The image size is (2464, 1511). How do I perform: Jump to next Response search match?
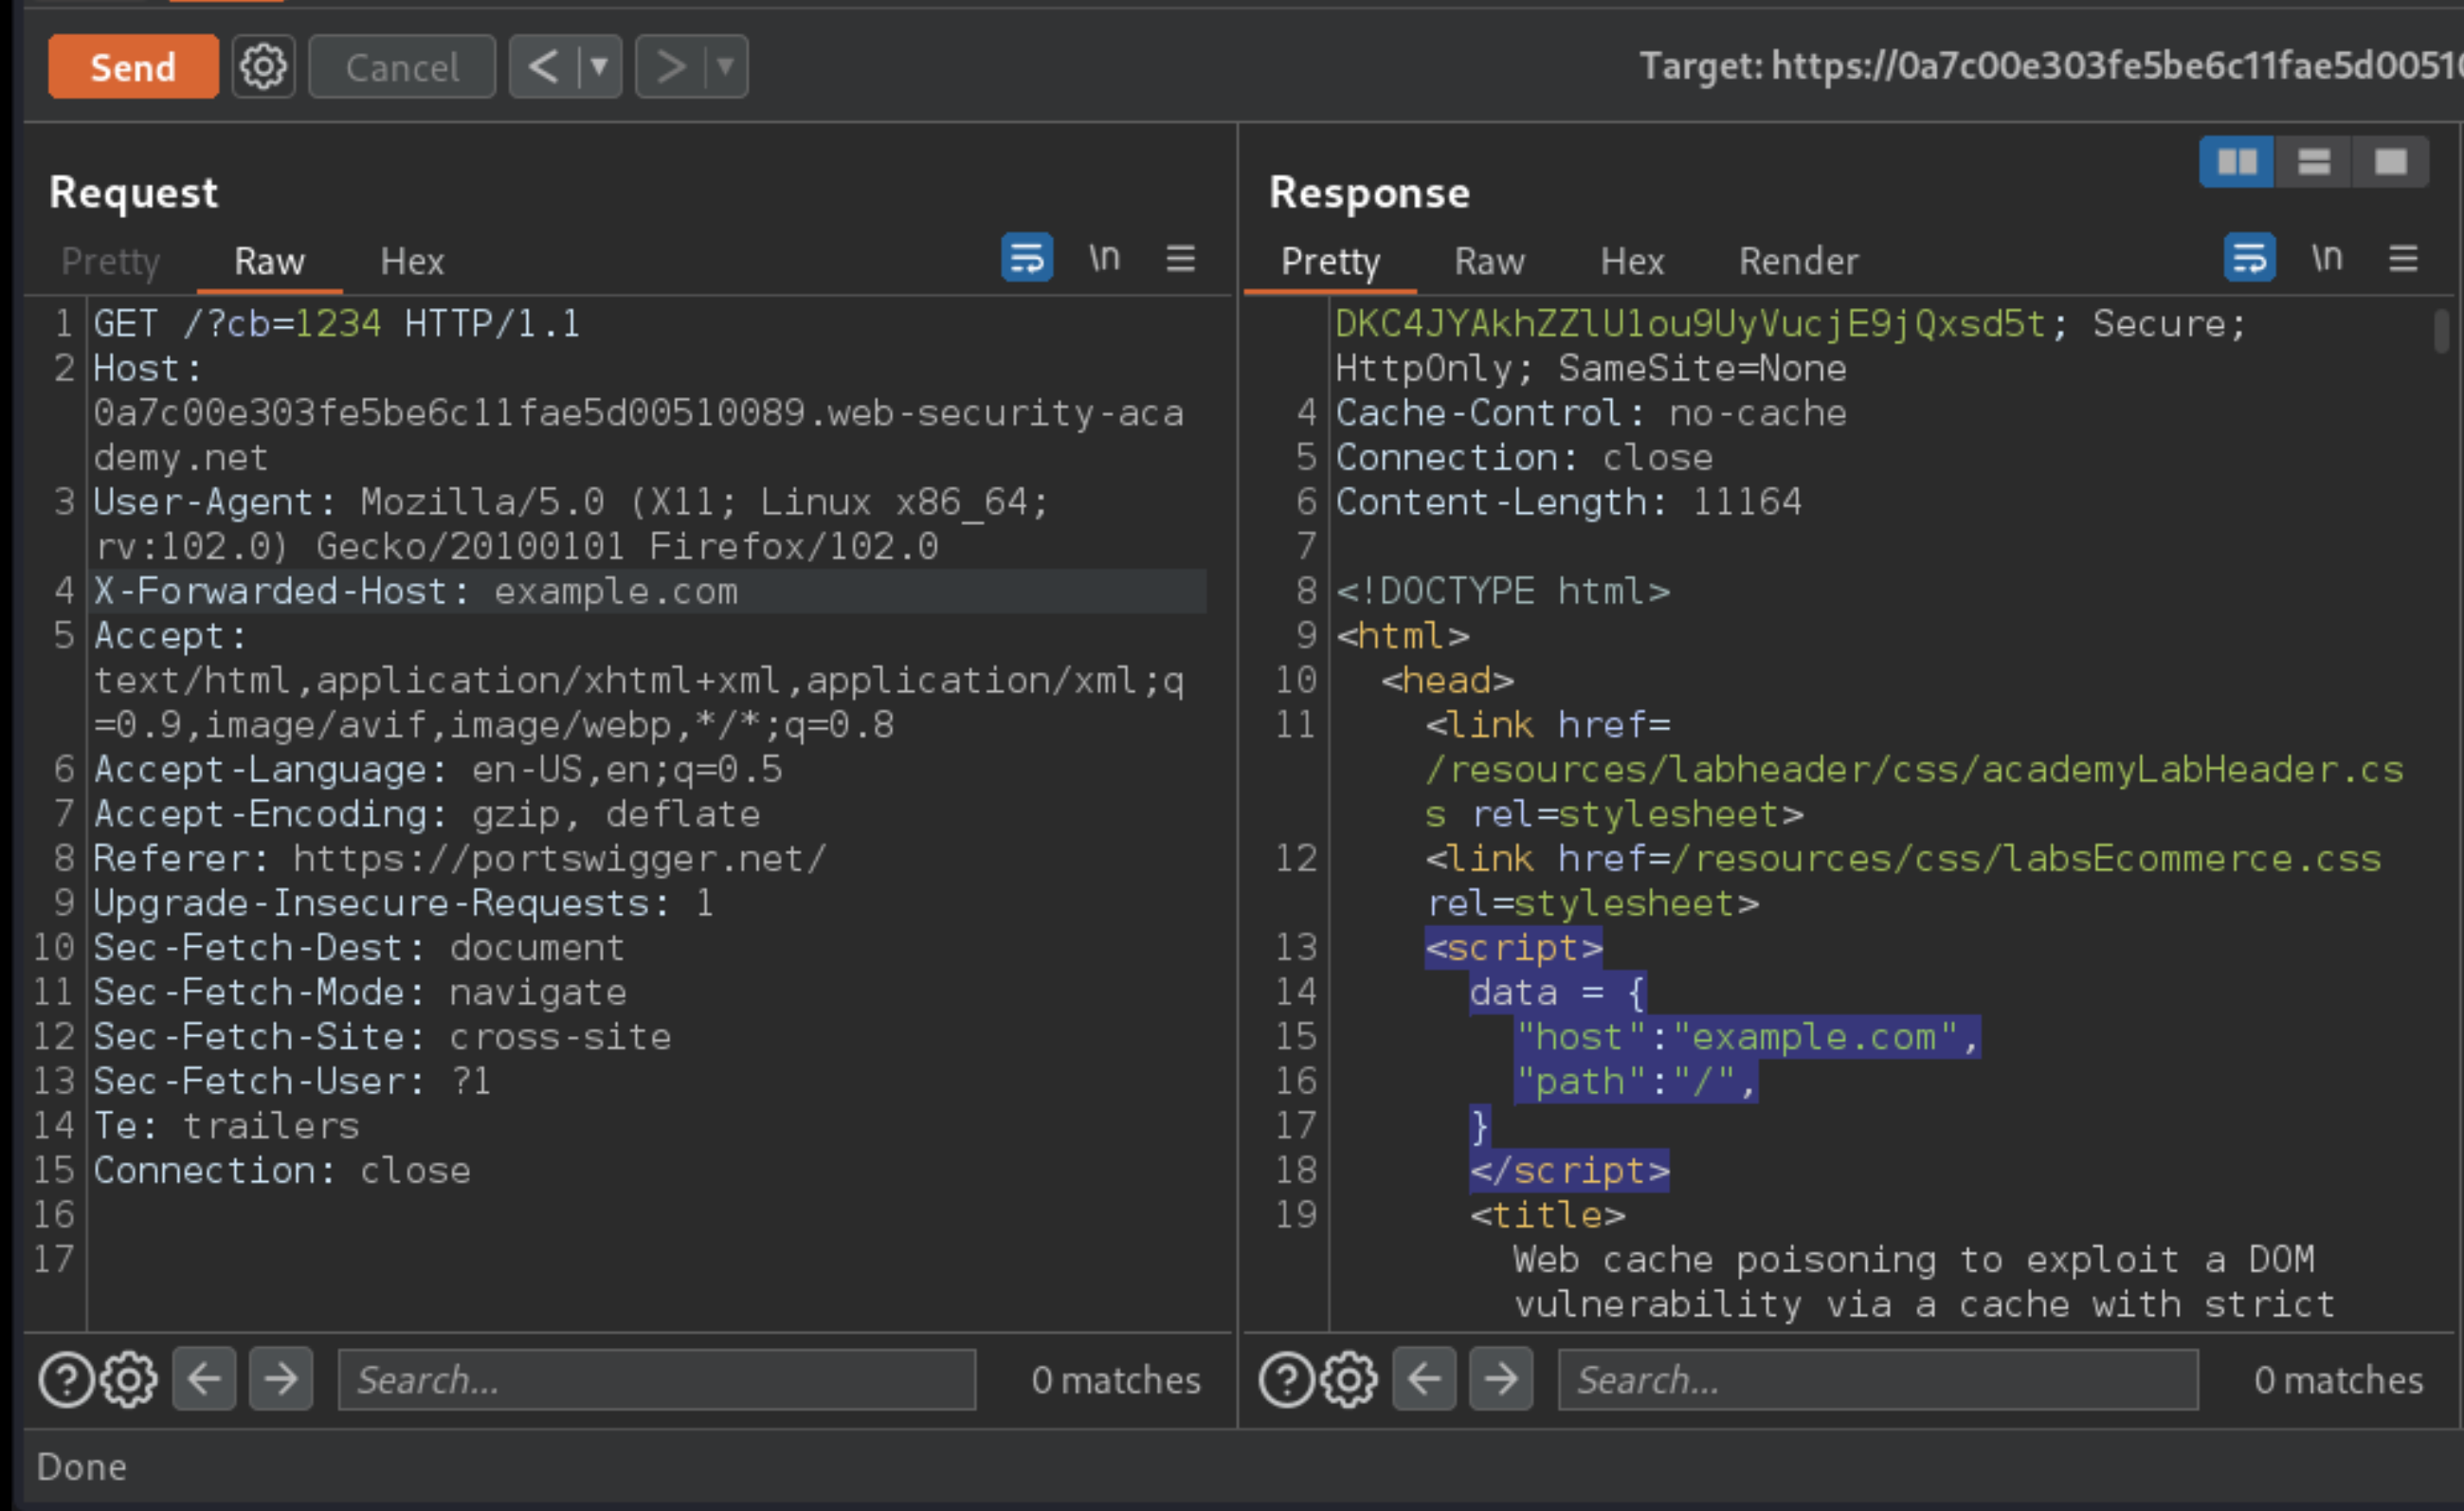1501,1379
